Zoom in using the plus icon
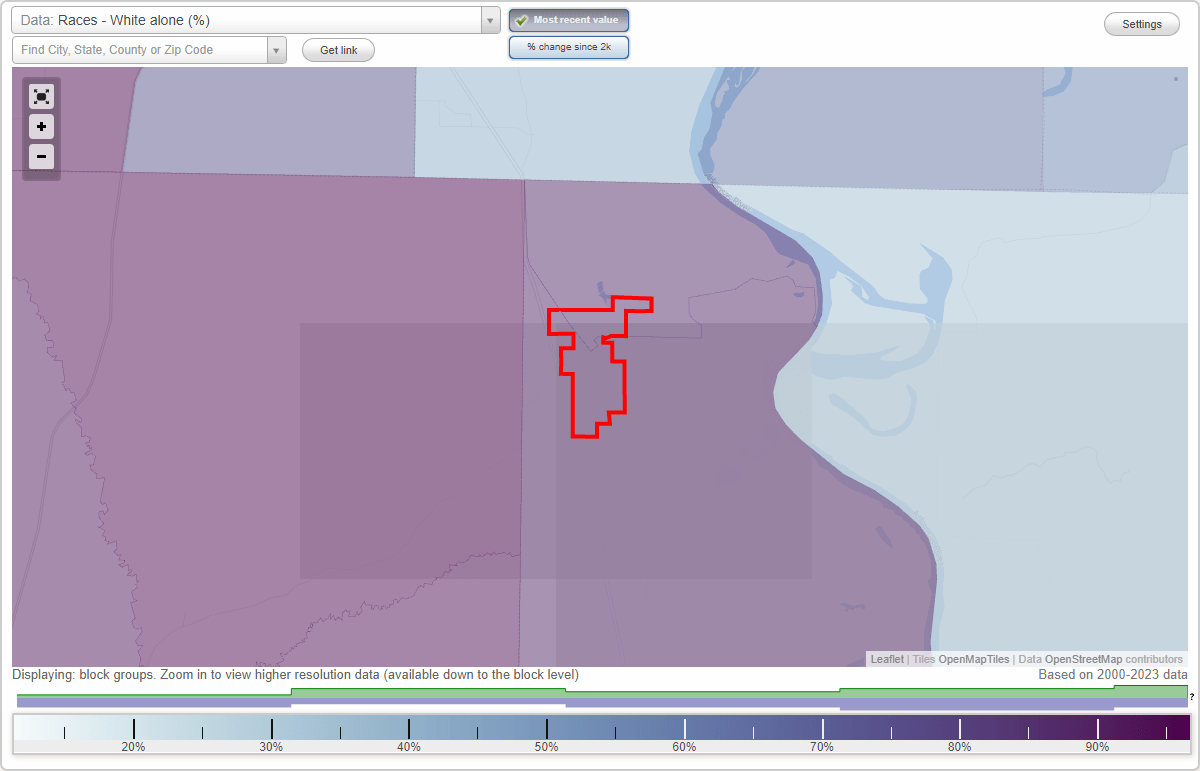The height and width of the screenshot is (771, 1200). [41, 126]
